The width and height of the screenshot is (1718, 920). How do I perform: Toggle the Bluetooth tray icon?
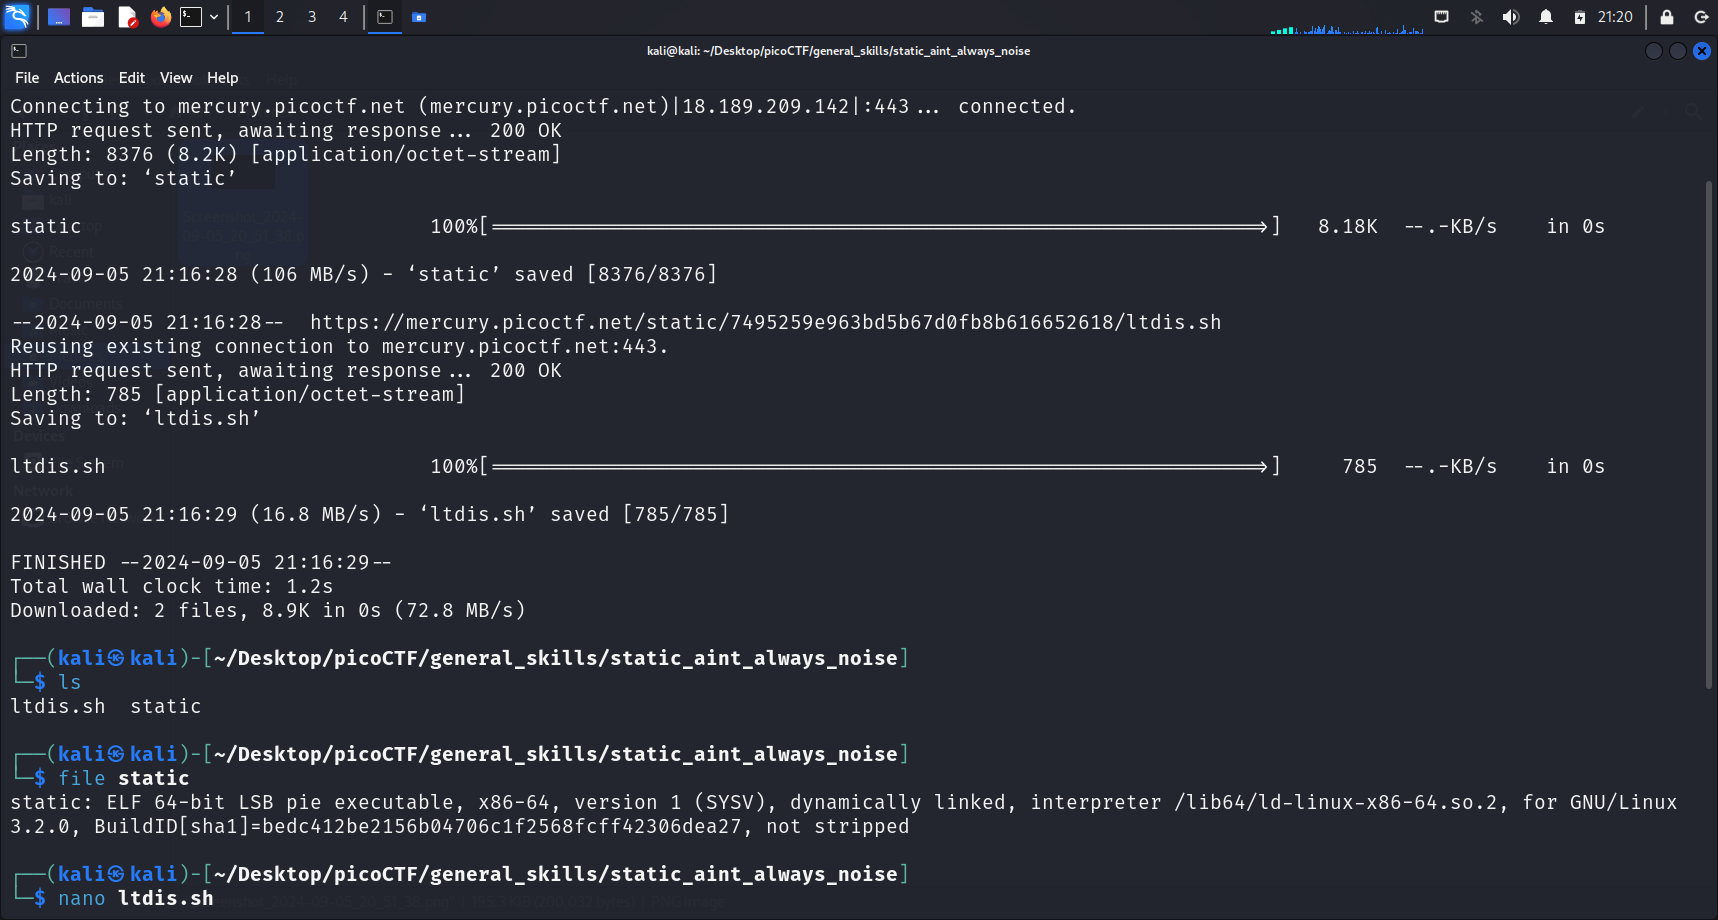point(1476,17)
